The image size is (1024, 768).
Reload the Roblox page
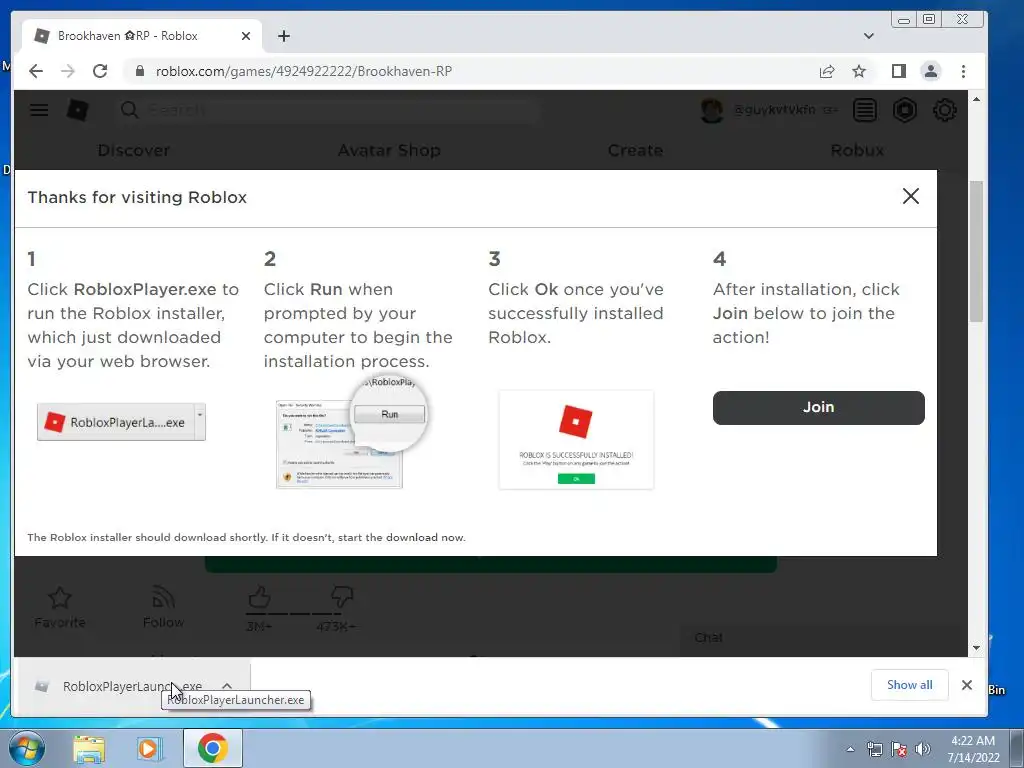(100, 71)
